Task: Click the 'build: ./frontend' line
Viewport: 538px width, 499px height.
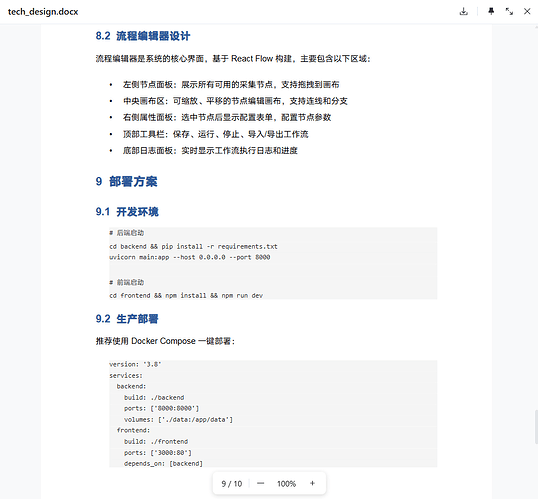Action: point(156,441)
